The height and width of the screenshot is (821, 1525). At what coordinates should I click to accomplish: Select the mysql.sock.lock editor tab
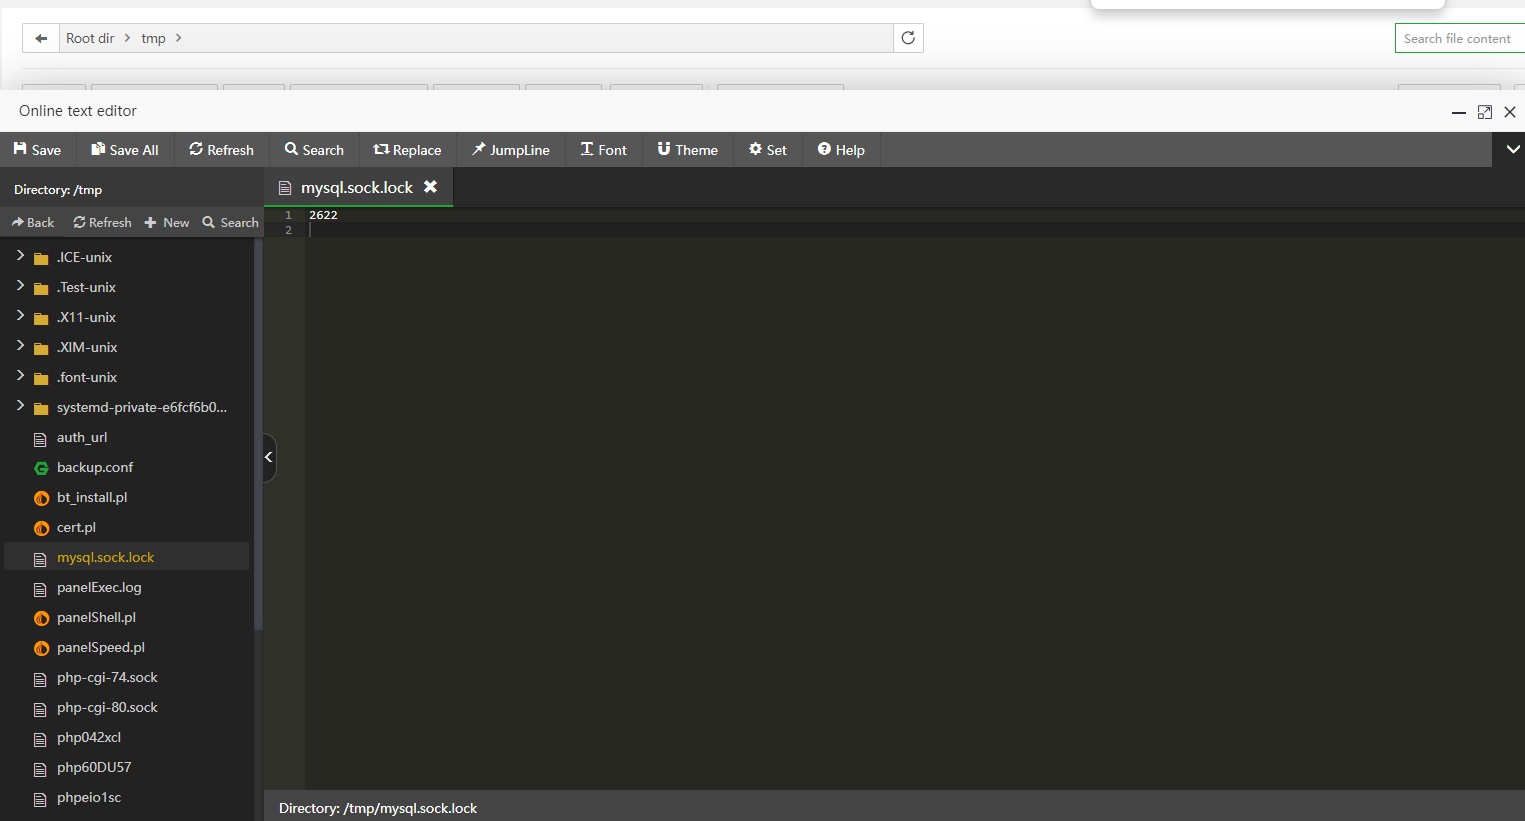pyautogui.click(x=358, y=187)
